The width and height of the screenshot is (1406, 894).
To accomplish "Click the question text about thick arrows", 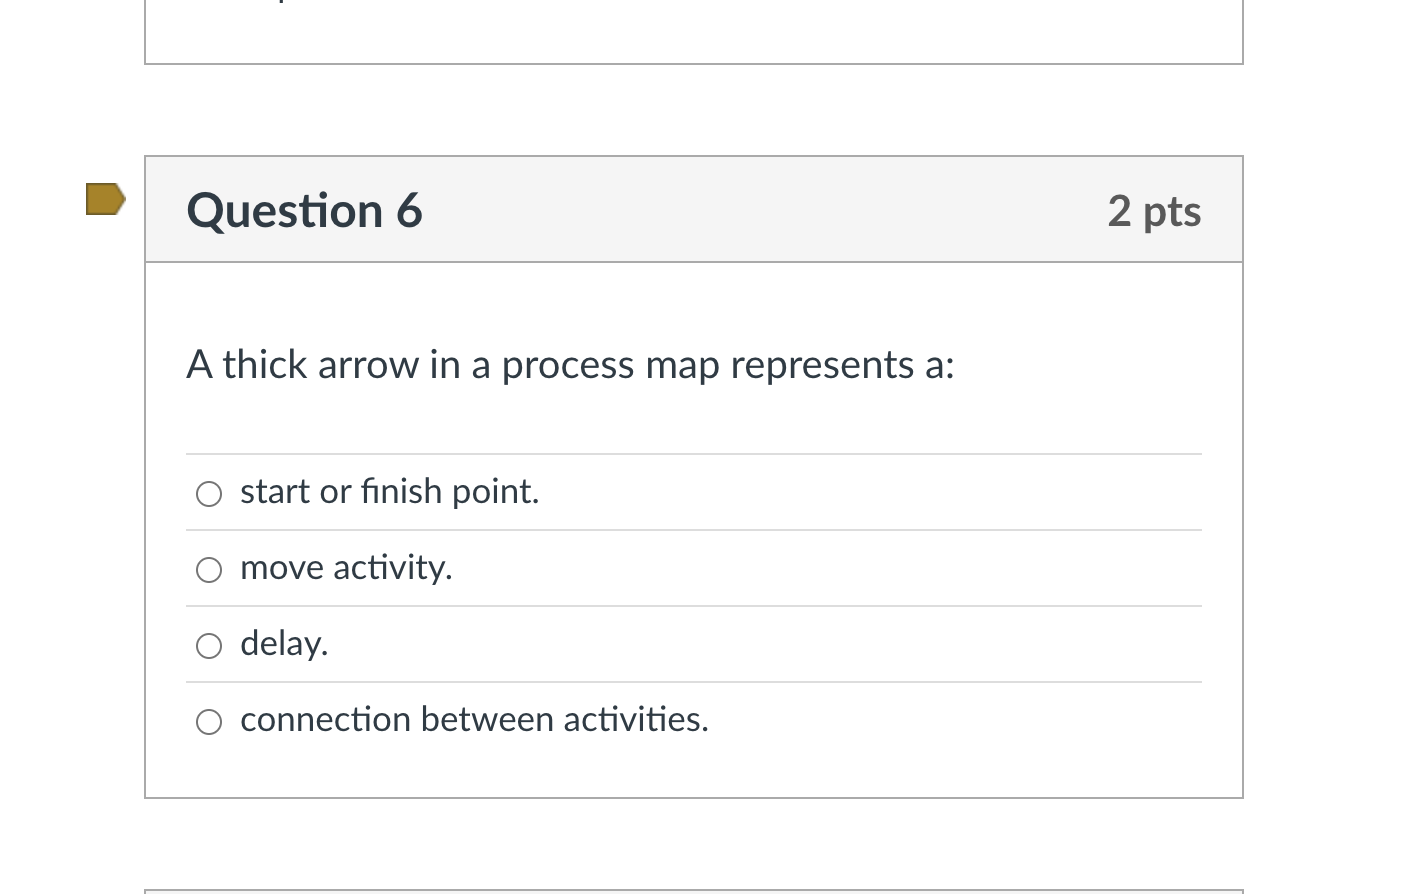I will (570, 364).
